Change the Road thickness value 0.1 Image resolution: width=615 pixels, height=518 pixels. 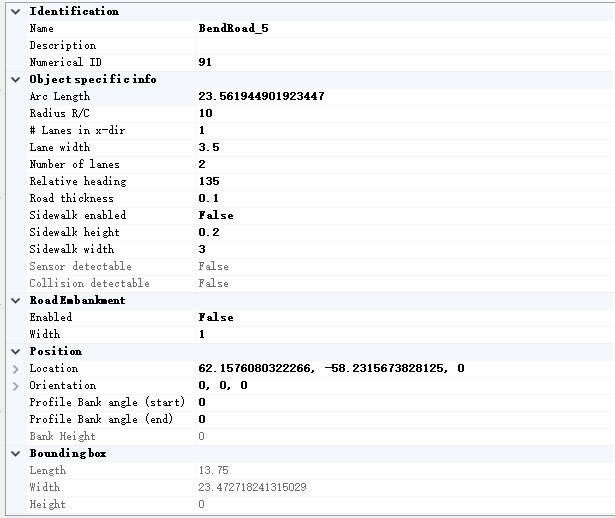pos(208,198)
